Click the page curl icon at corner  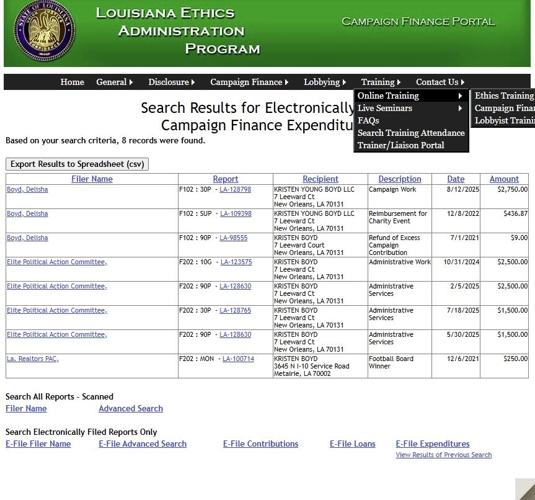pos(525,489)
